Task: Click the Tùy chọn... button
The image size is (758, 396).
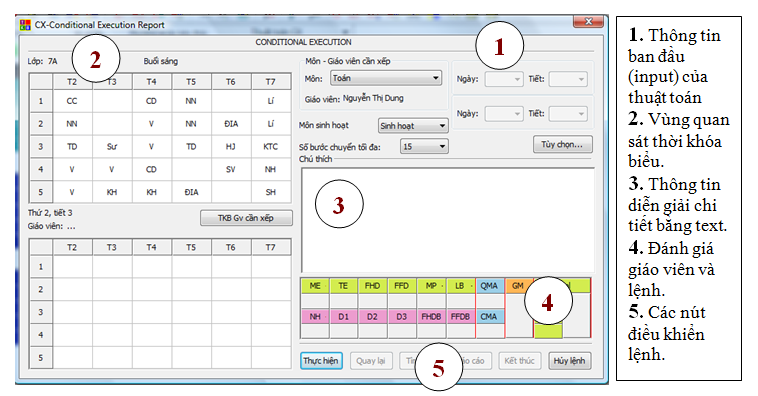Action: pyautogui.click(x=563, y=144)
